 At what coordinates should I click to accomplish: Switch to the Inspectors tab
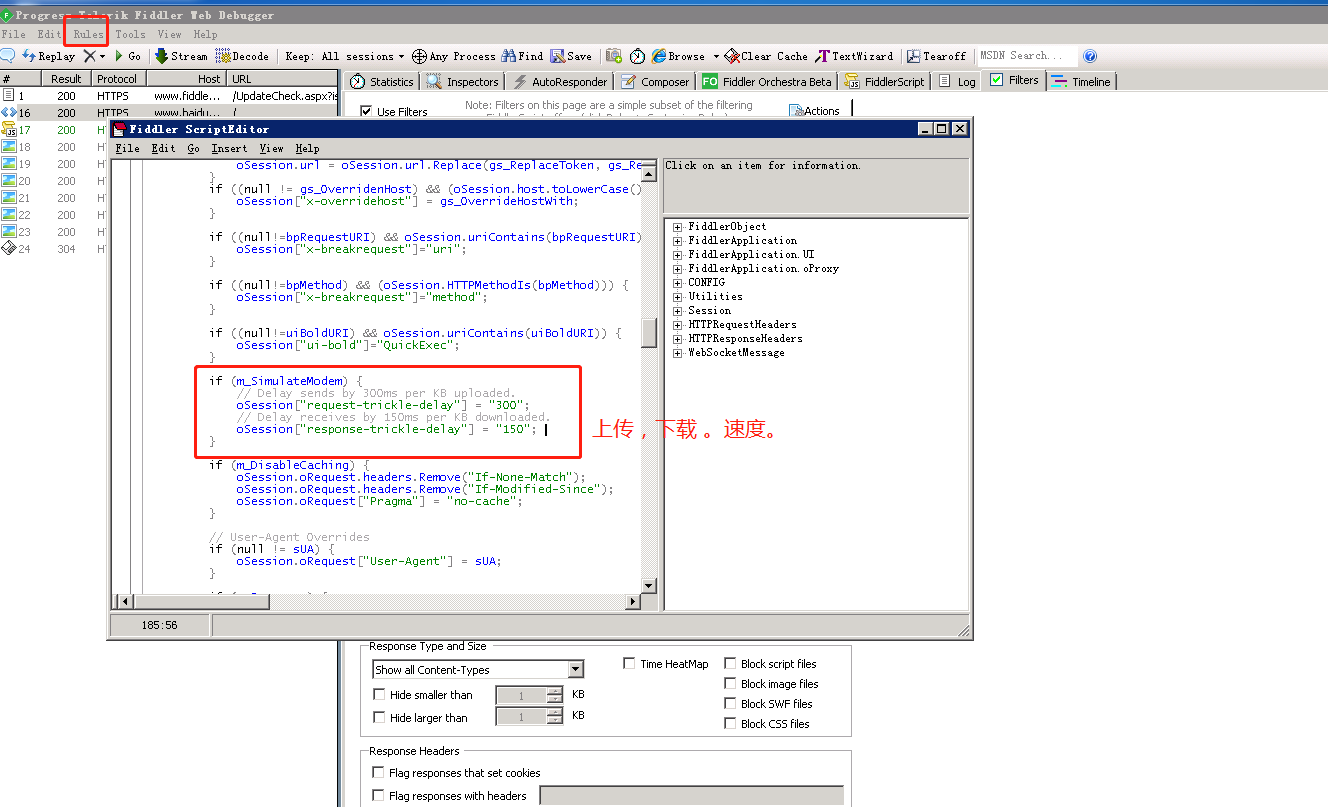(x=462, y=82)
